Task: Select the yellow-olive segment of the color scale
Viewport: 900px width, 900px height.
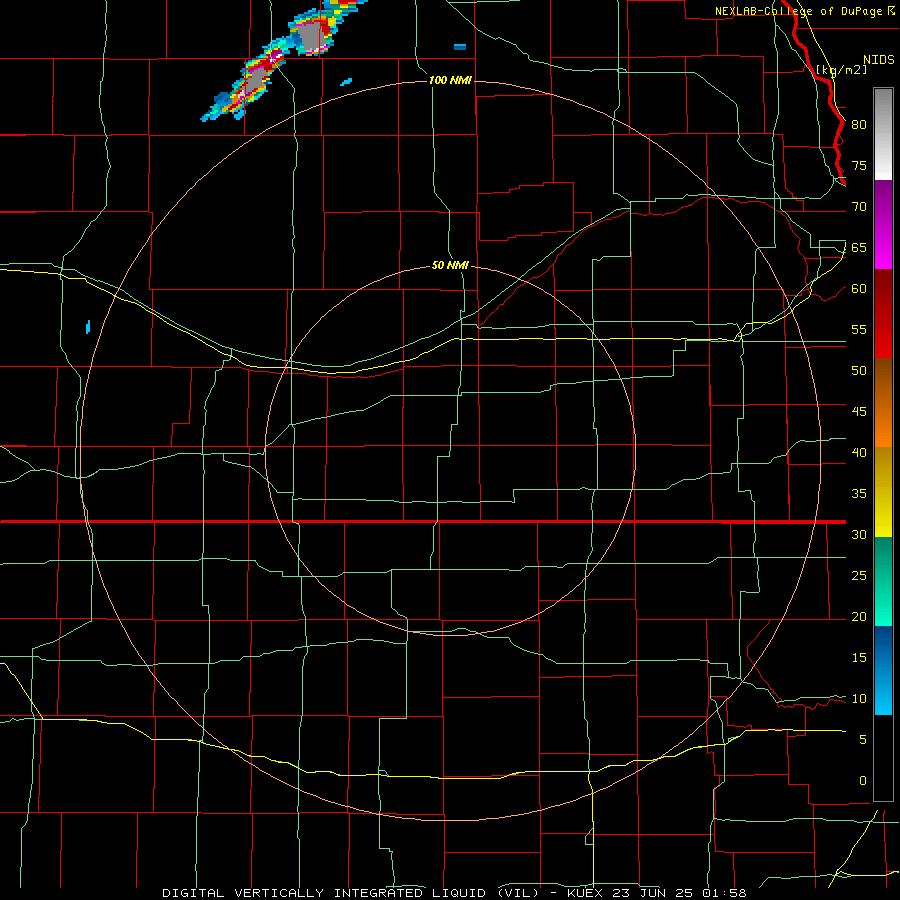Action: pyautogui.click(x=883, y=492)
